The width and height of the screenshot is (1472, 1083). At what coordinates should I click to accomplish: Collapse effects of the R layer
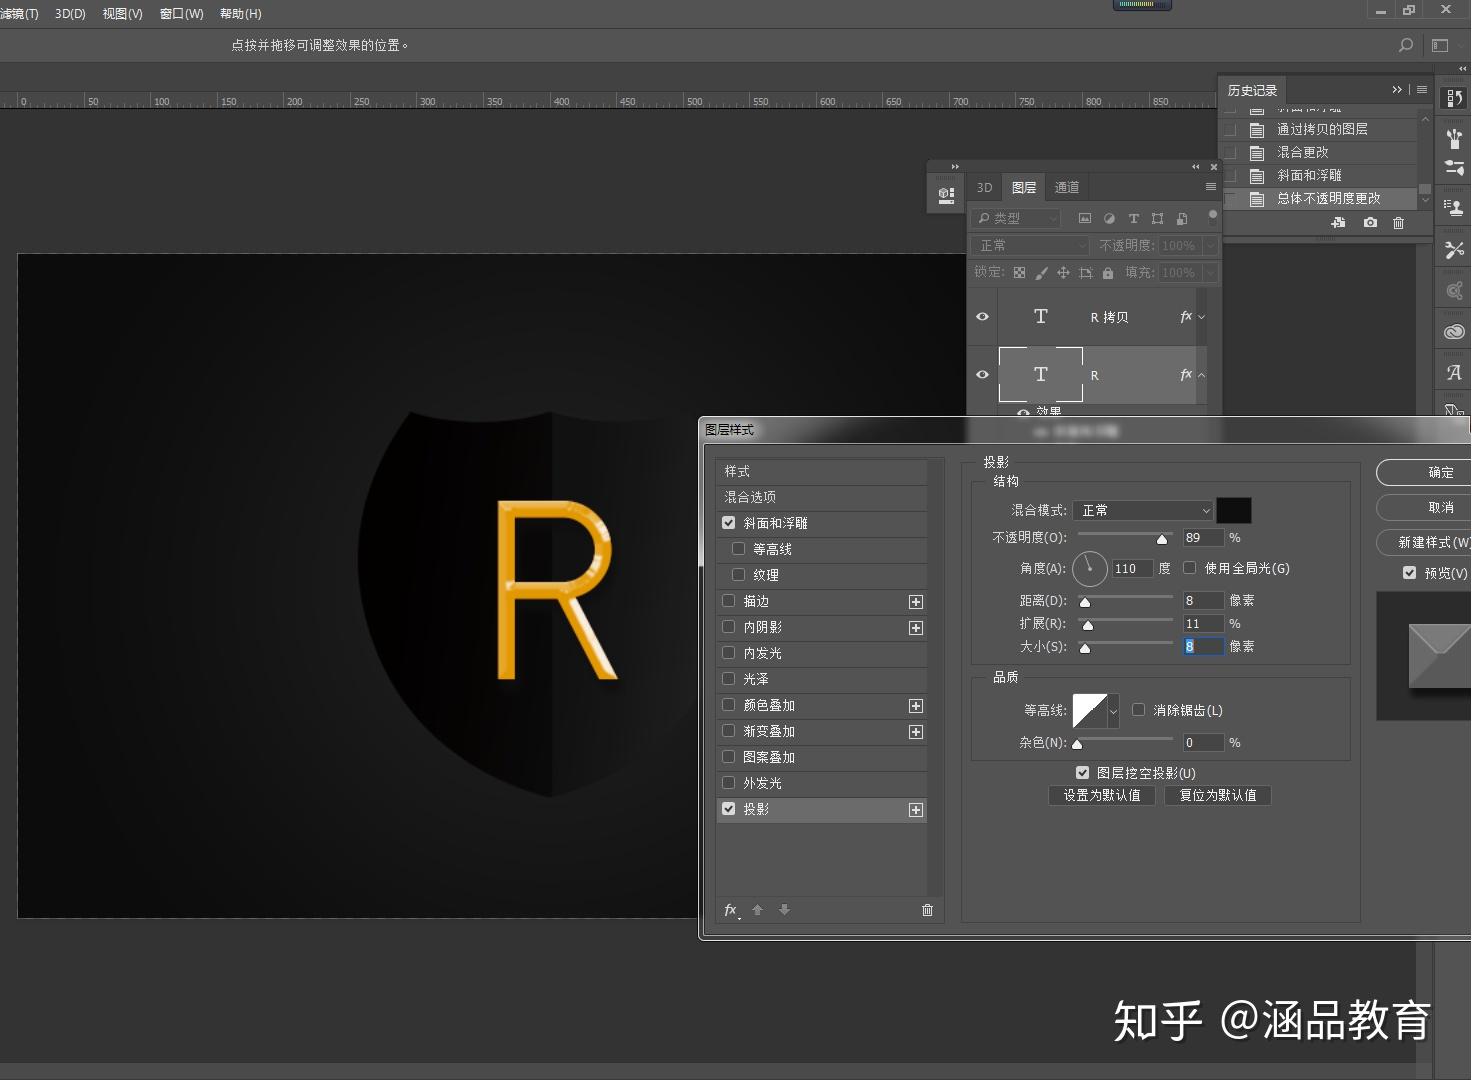[1201, 375]
